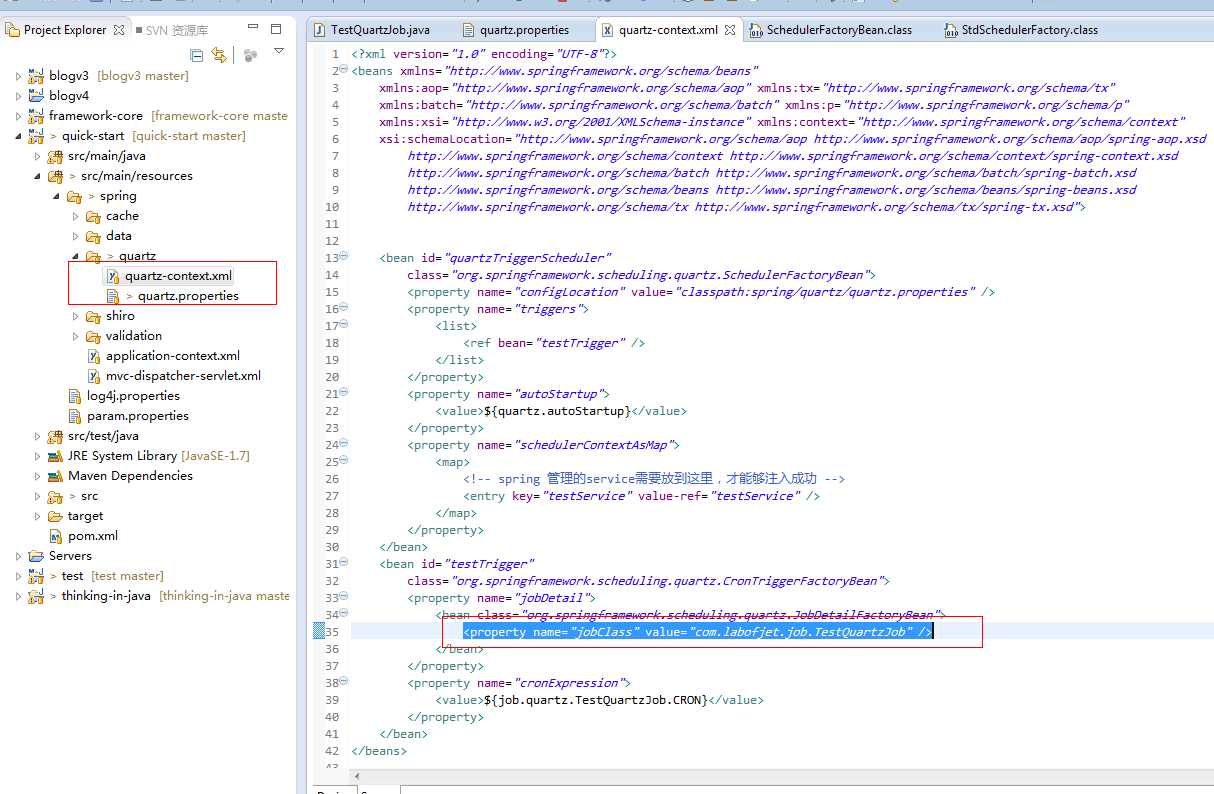Expand the Maven Dependencies node
This screenshot has height=794, width=1214.
pos(38,476)
